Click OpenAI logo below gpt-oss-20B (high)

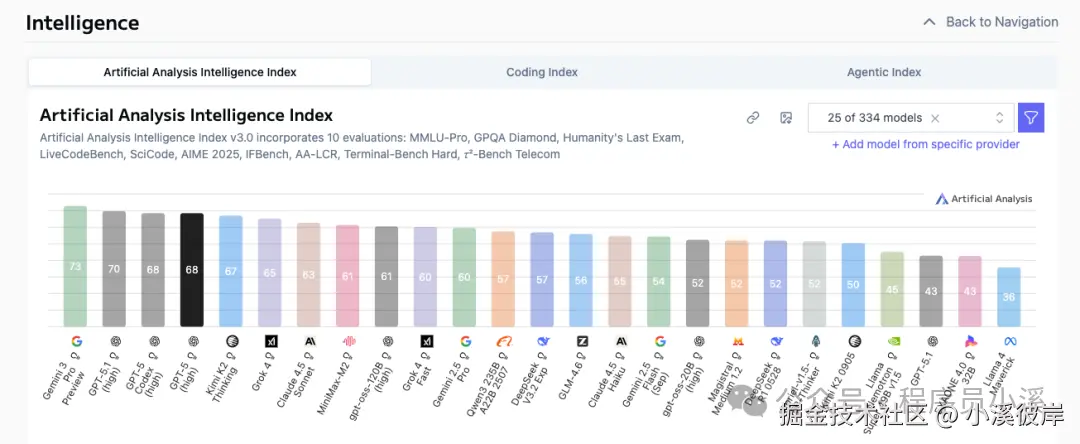point(698,341)
